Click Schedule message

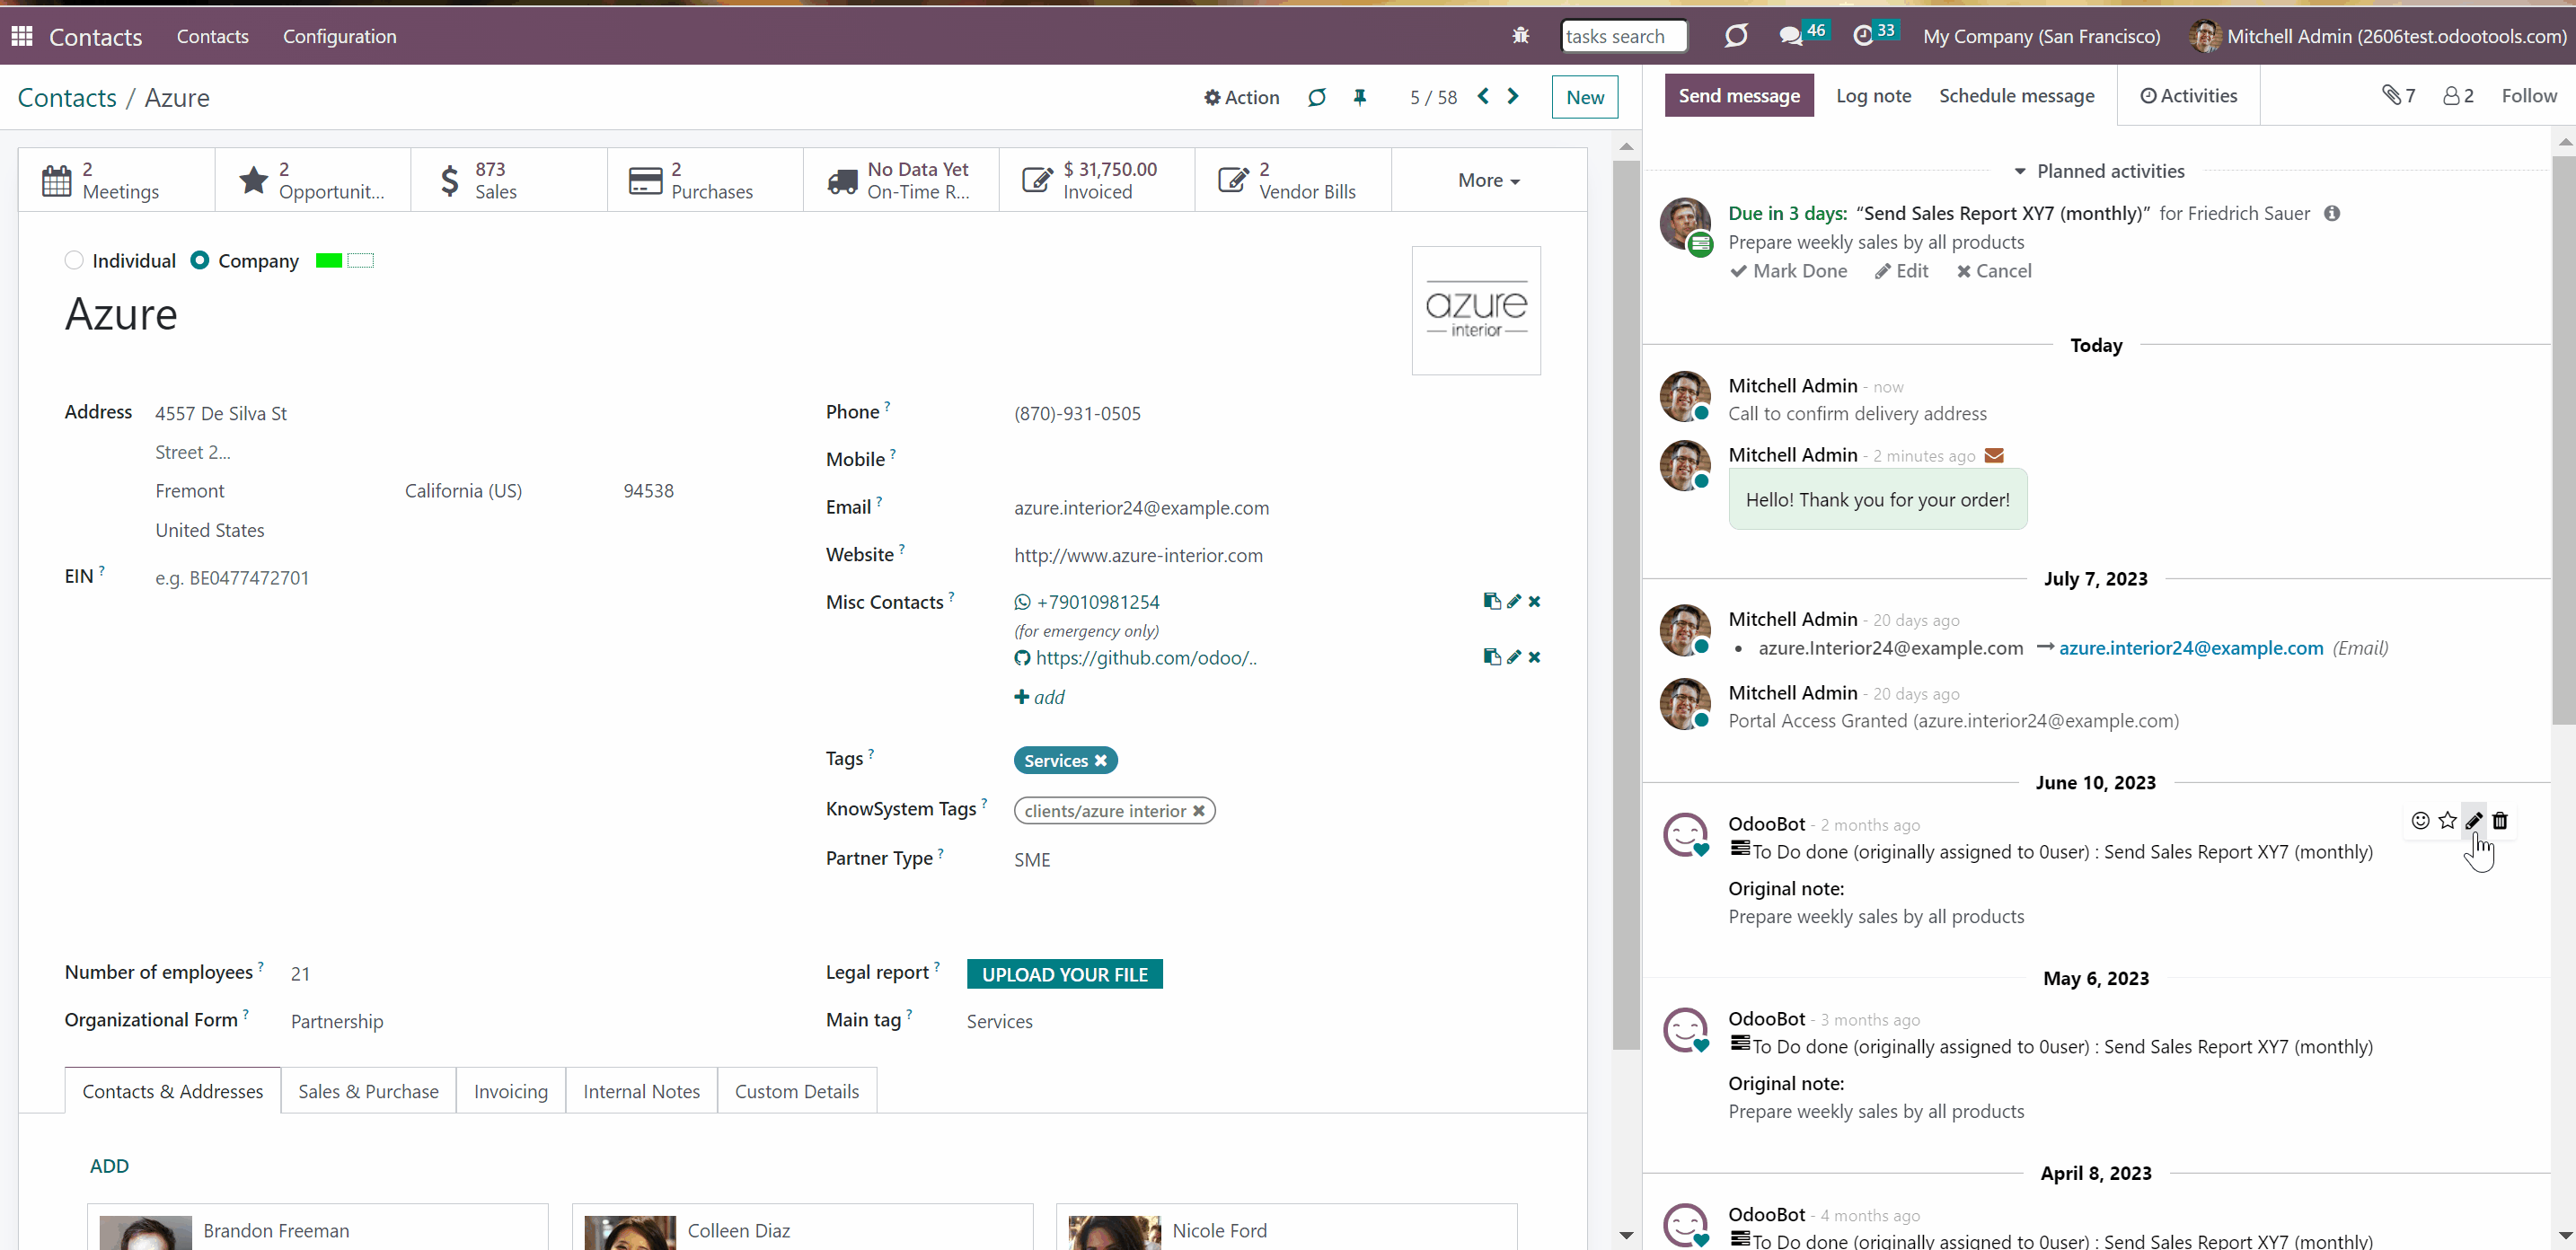click(2017, 95)
